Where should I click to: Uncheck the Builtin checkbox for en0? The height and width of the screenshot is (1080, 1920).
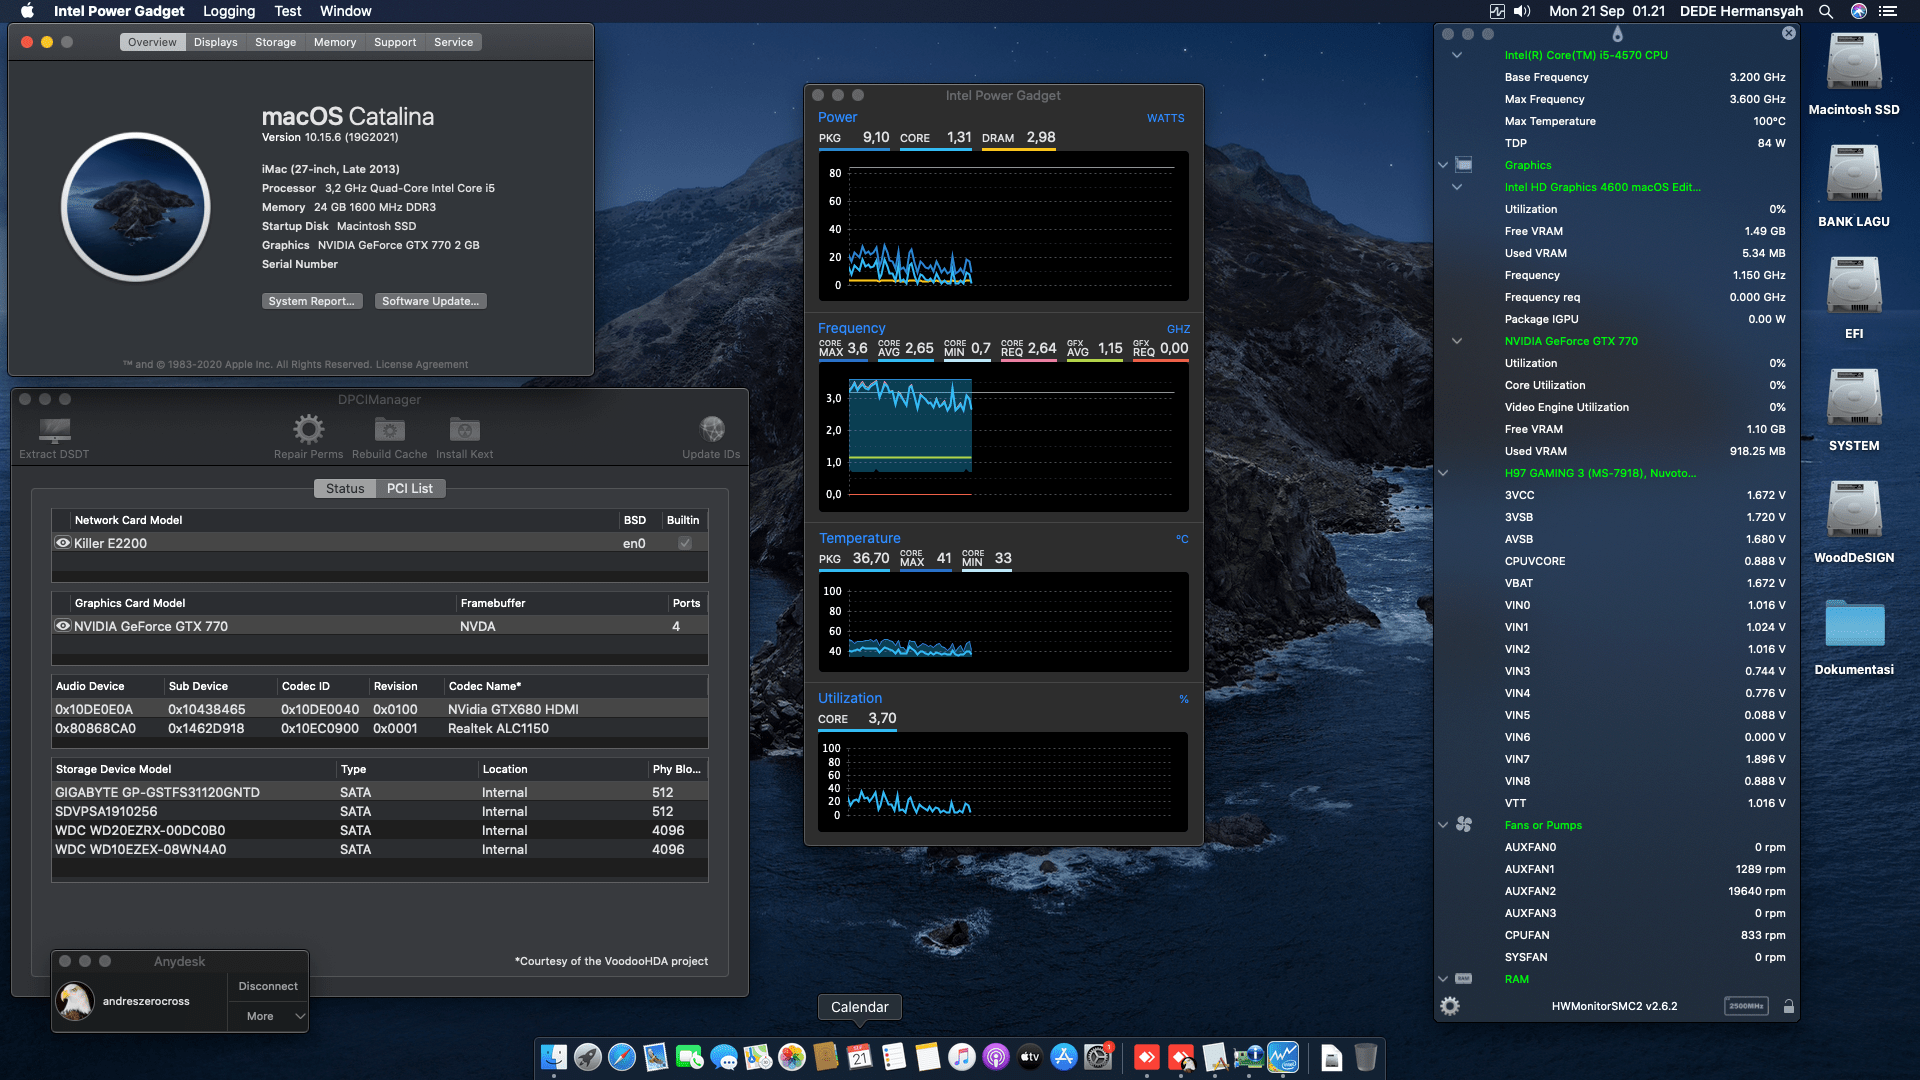[x=684, y=543]
